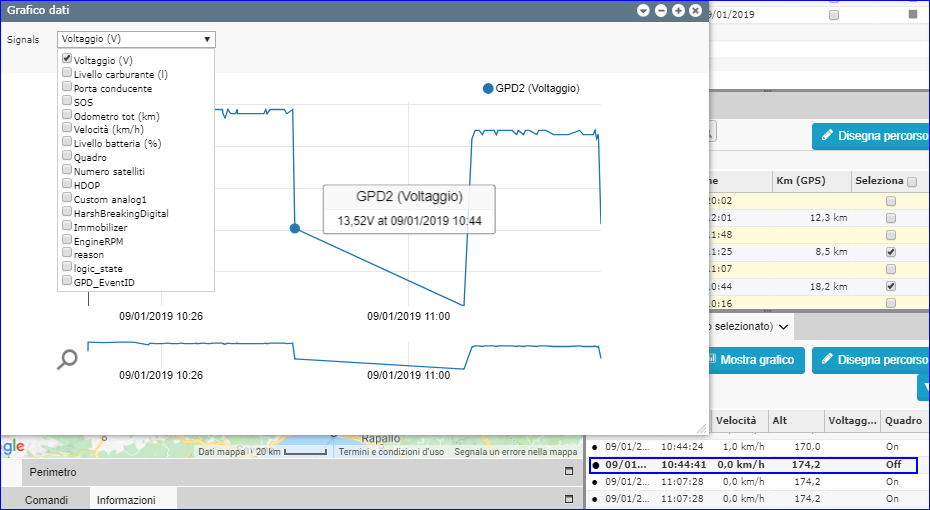Maximize the Comandi/Informazioni panel
Viewport: 930px width, 510px height.
pos(569,499)
